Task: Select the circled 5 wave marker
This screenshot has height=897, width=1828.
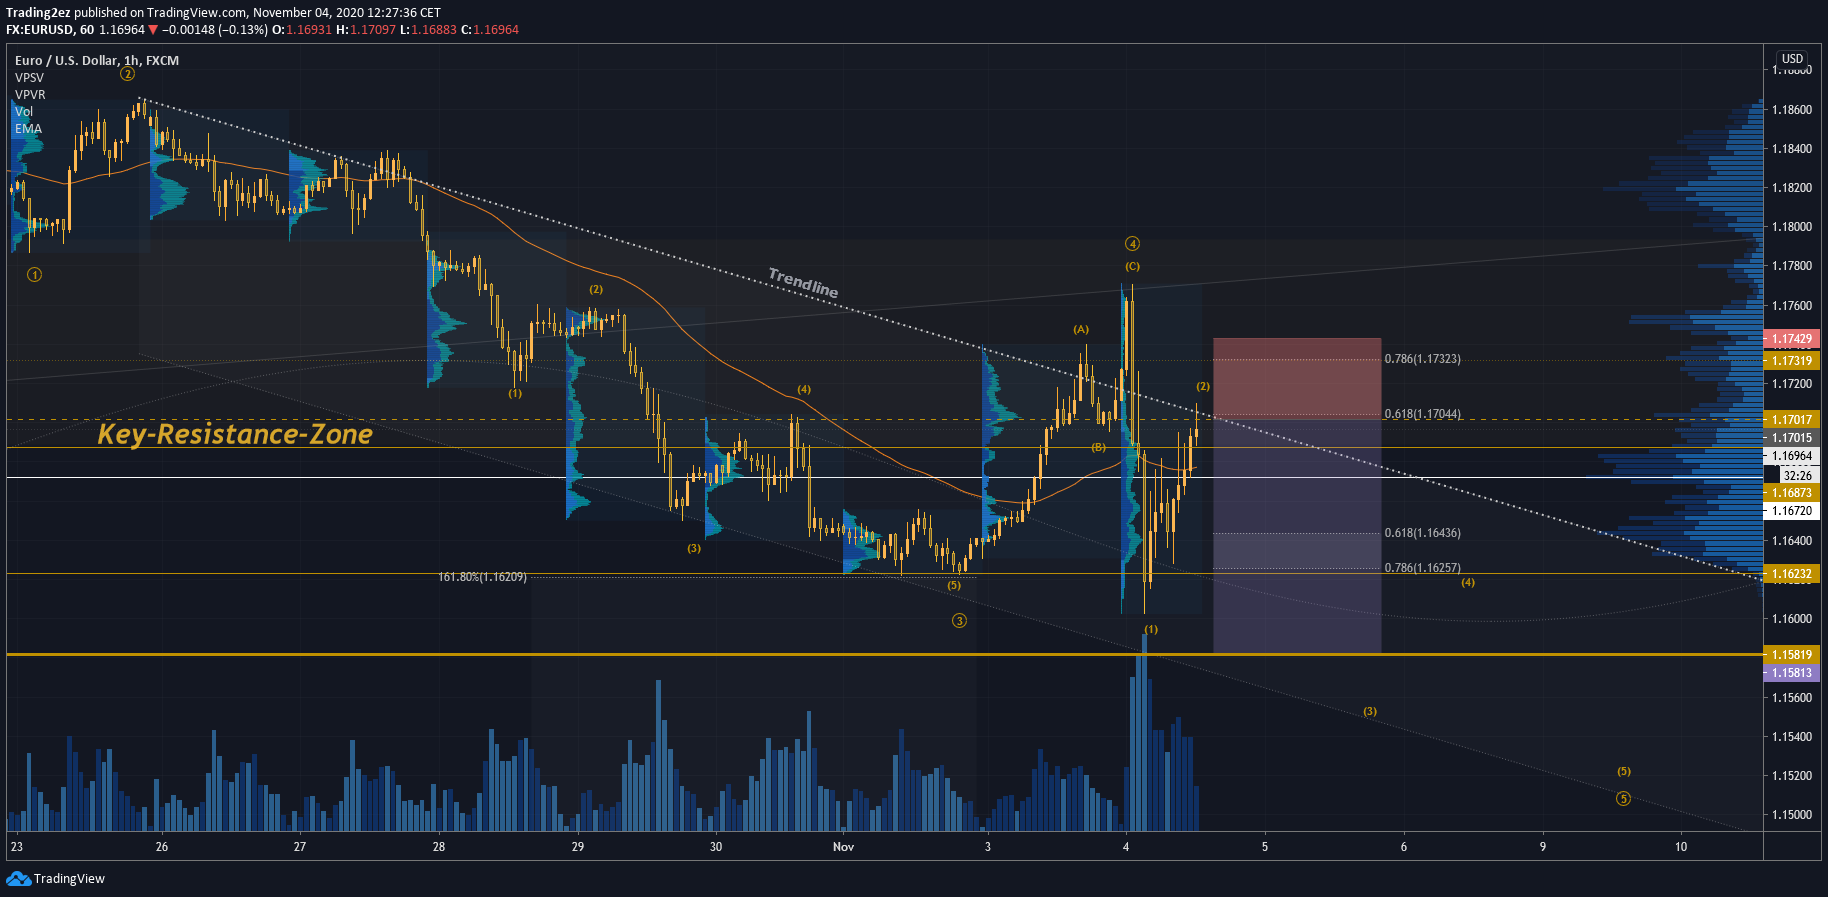Action: [1623, 798]
